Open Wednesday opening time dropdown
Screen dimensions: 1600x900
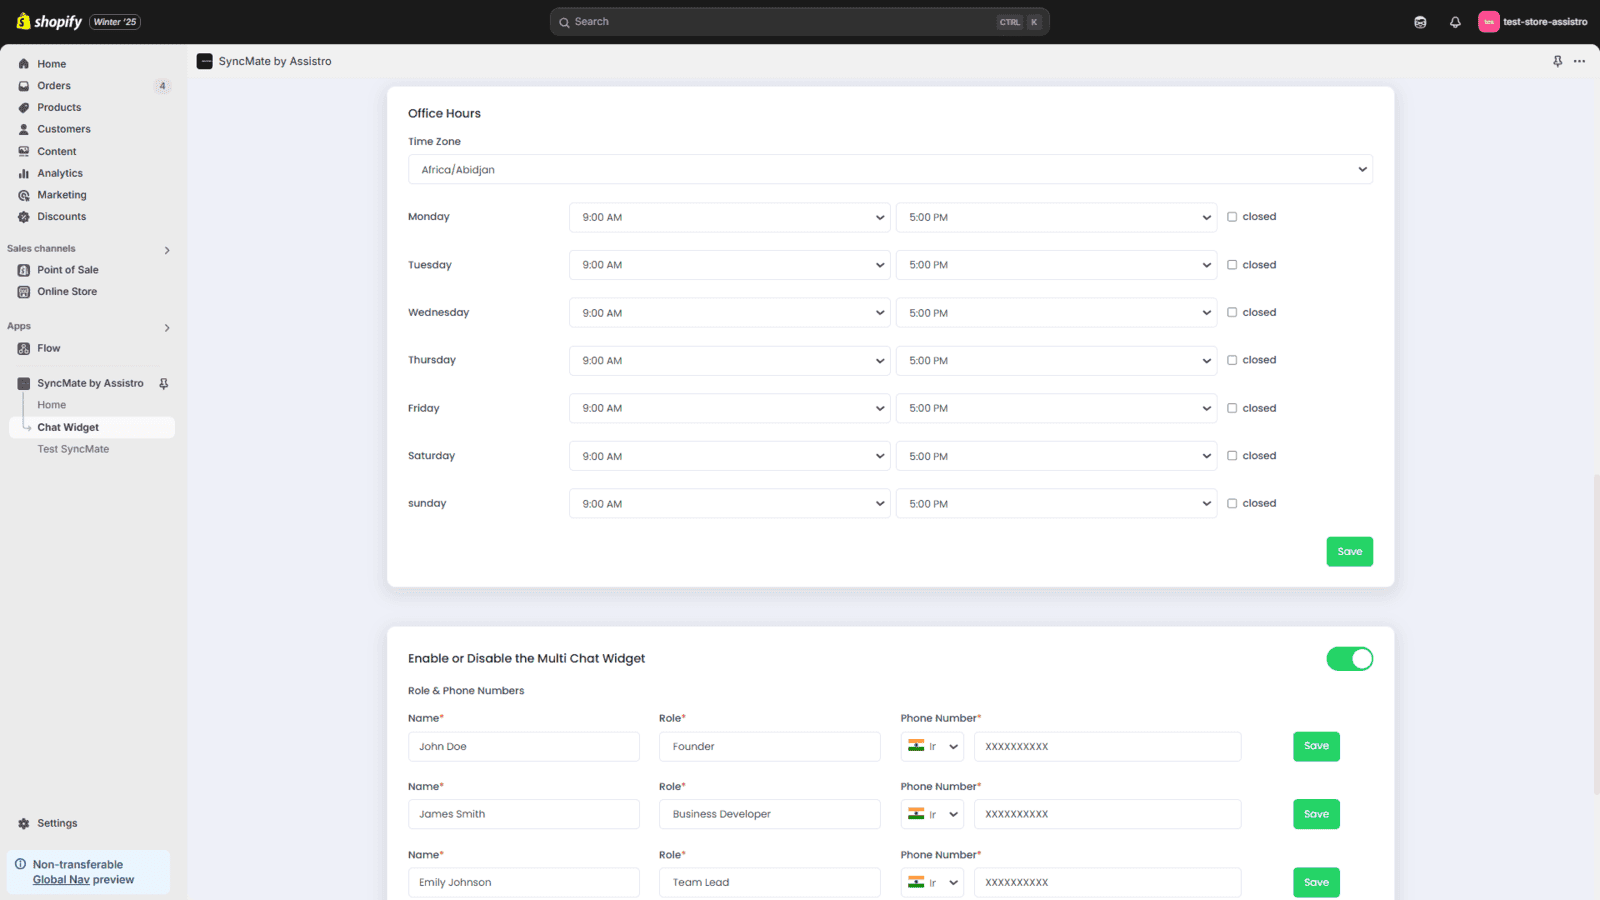[x=729, y=313]
